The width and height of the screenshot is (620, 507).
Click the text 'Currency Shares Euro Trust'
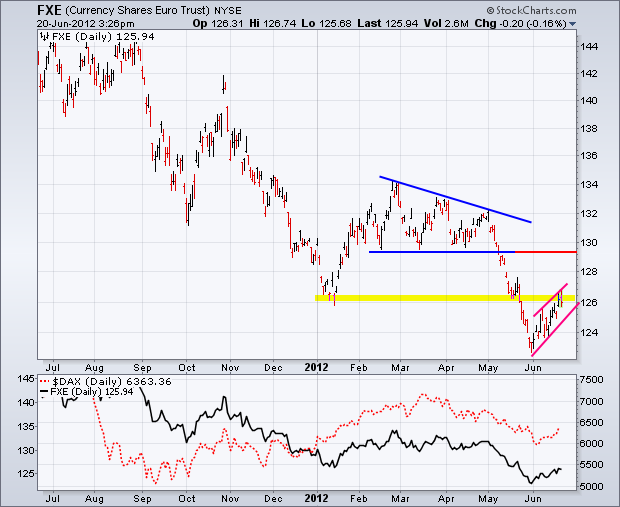(x=138, y=10)
